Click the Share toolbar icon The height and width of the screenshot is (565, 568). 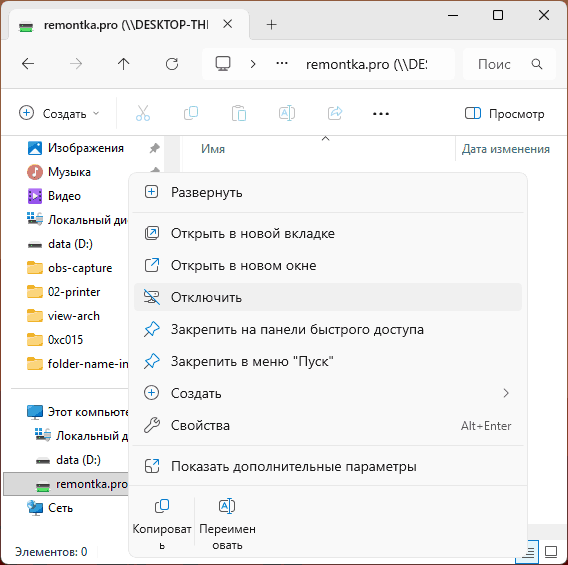(x=335, y=113)
